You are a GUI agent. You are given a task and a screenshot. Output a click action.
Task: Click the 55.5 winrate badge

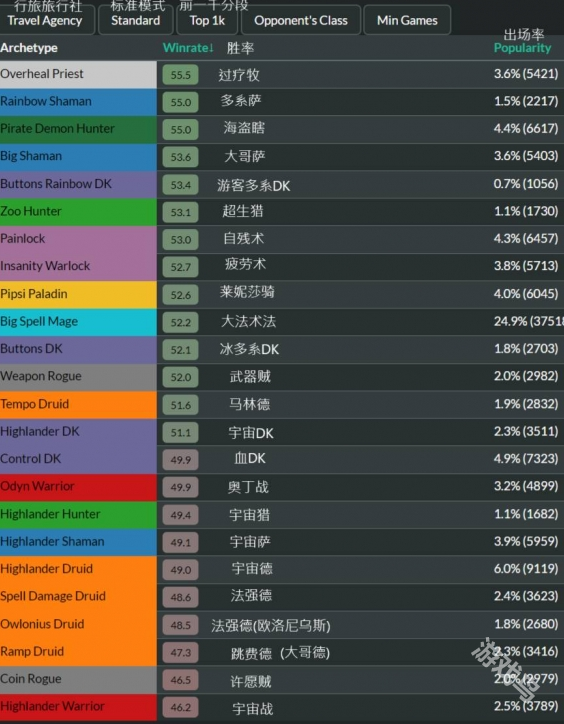click(x=181, y=75)
